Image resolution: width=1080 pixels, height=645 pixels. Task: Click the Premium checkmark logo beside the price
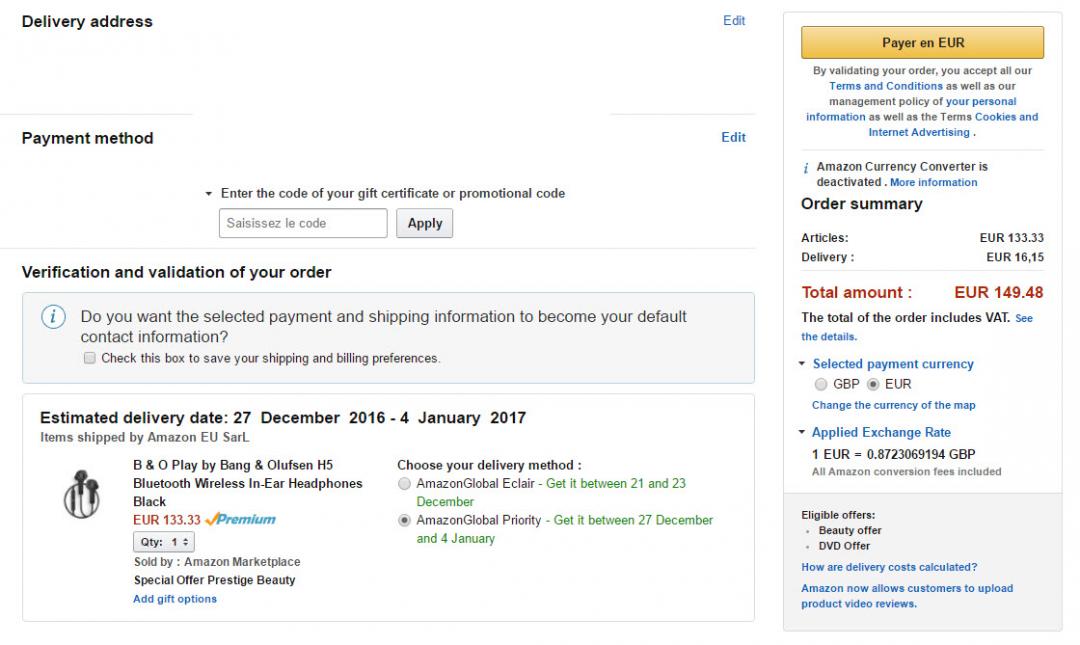tap(240, 520)
